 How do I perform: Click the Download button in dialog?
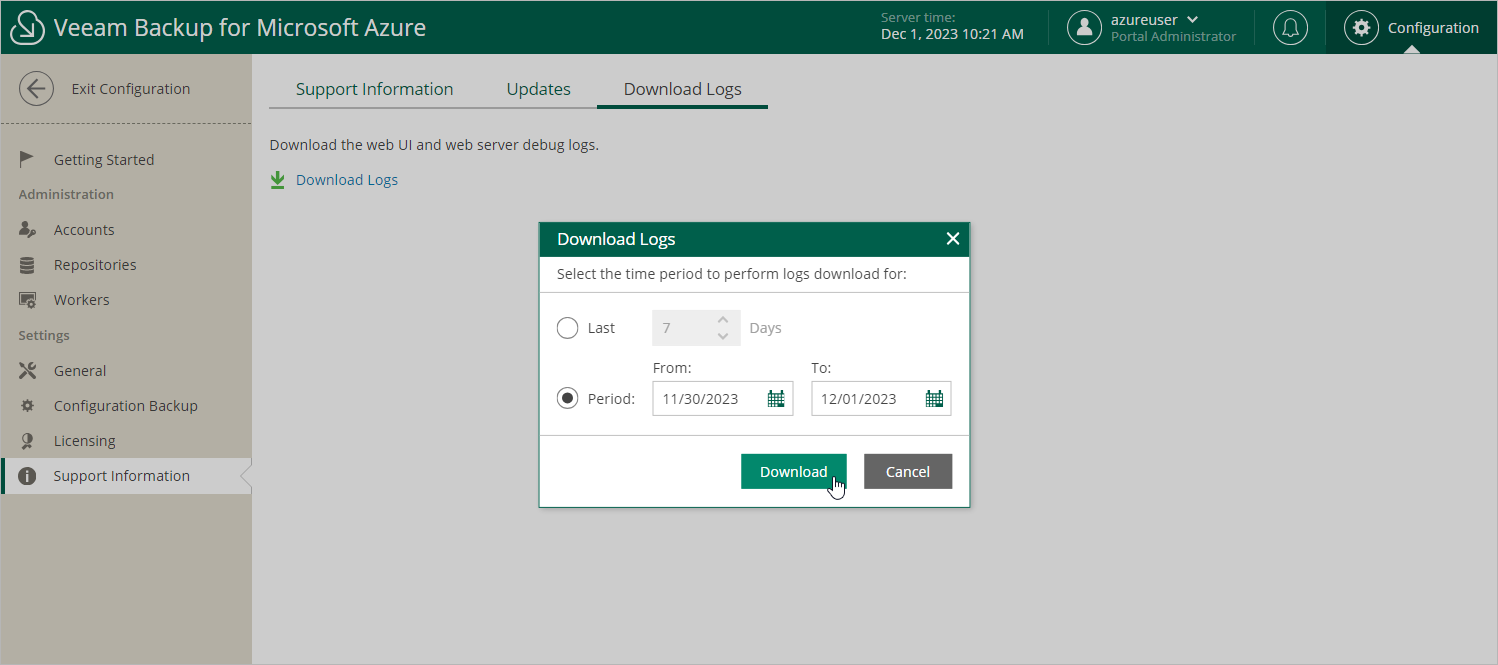click(x=794, y=471)
